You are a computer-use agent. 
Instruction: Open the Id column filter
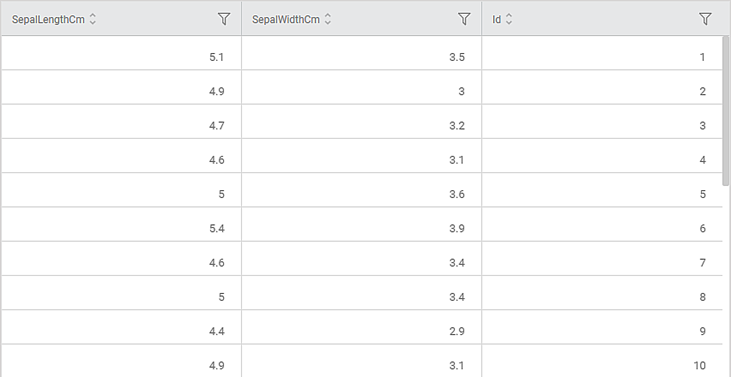705,19
